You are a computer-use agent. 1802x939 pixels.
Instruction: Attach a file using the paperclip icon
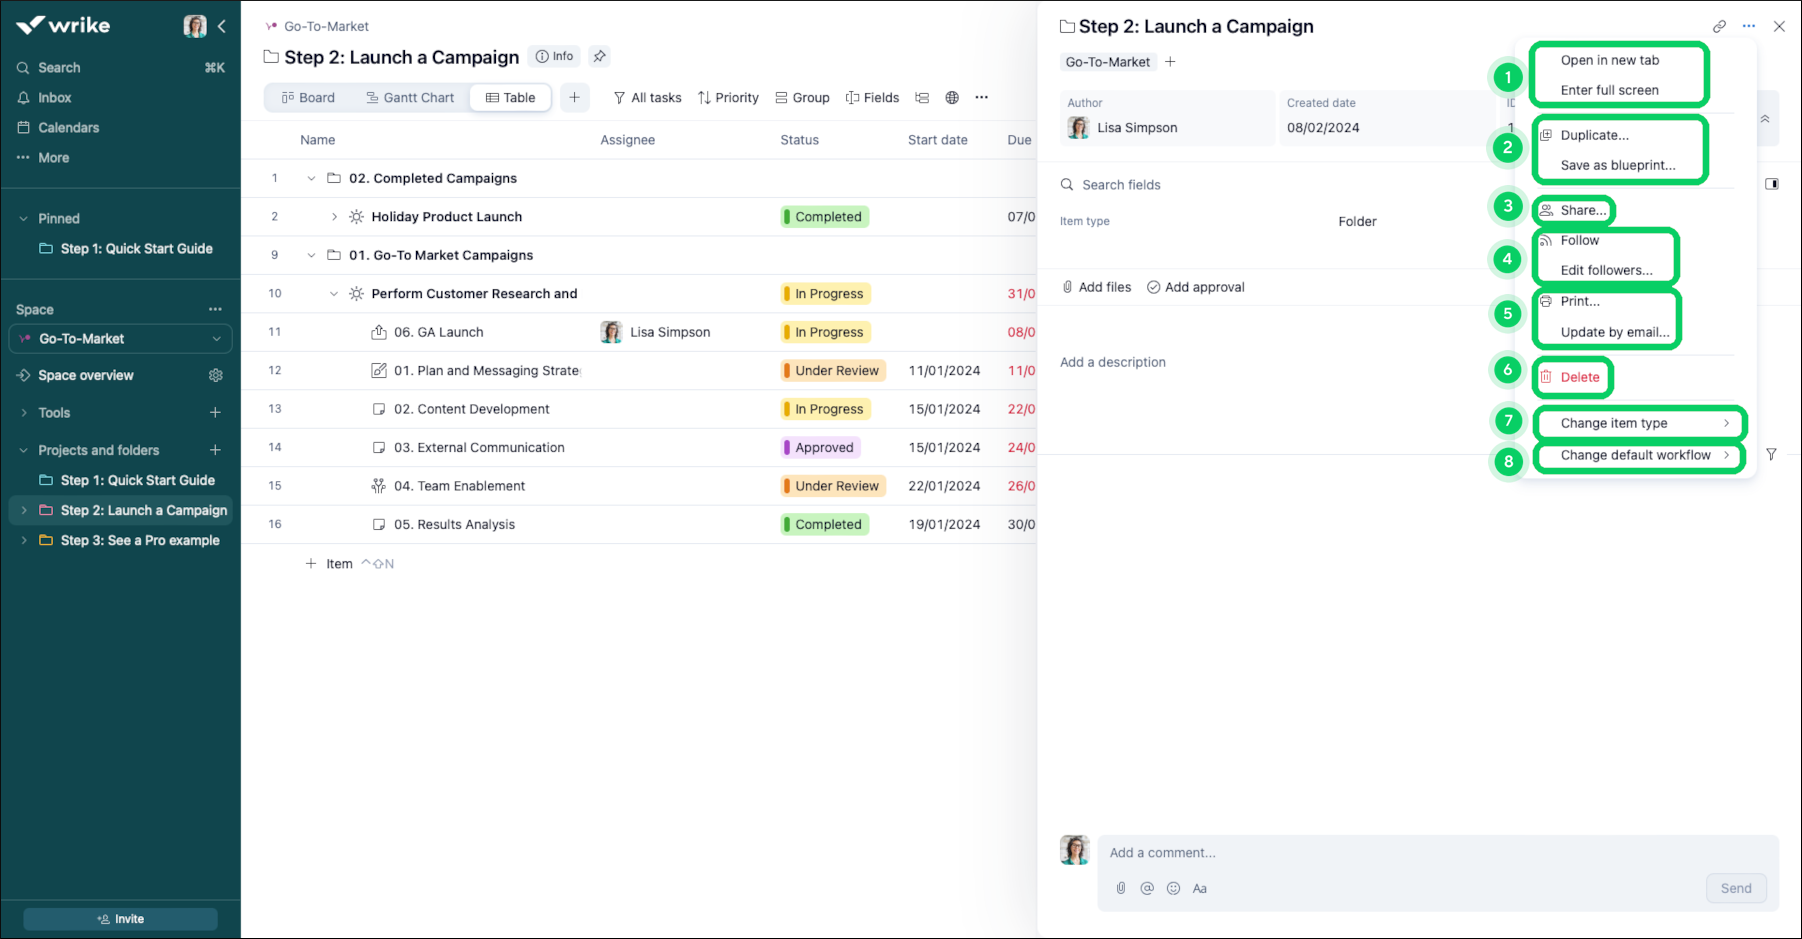point(1120,888)
